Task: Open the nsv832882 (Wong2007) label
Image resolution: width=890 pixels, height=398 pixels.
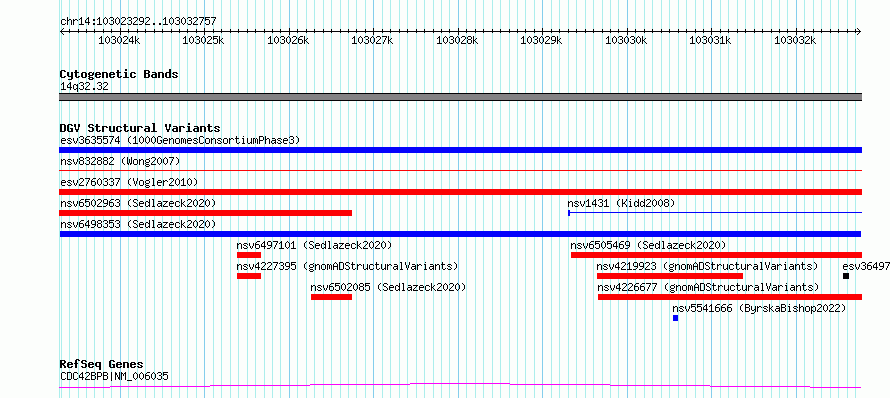Action: 120,161
